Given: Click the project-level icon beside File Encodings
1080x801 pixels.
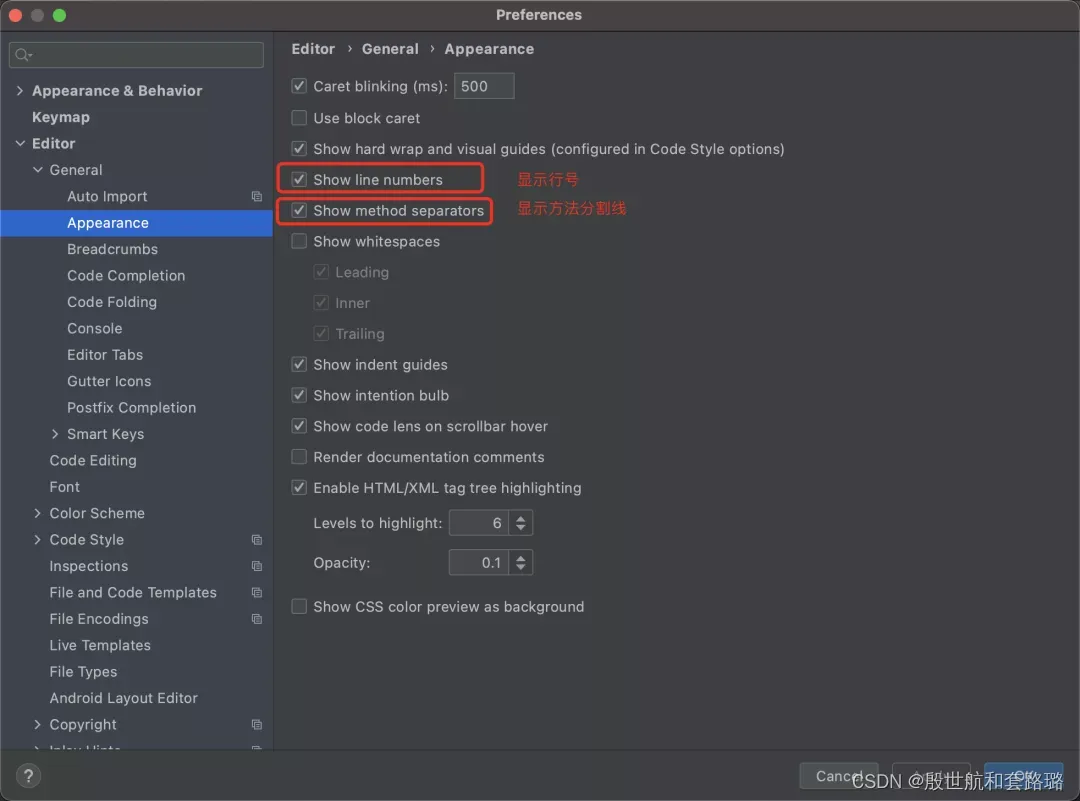Looking at the screenshot, I should [x=257, y=619].
